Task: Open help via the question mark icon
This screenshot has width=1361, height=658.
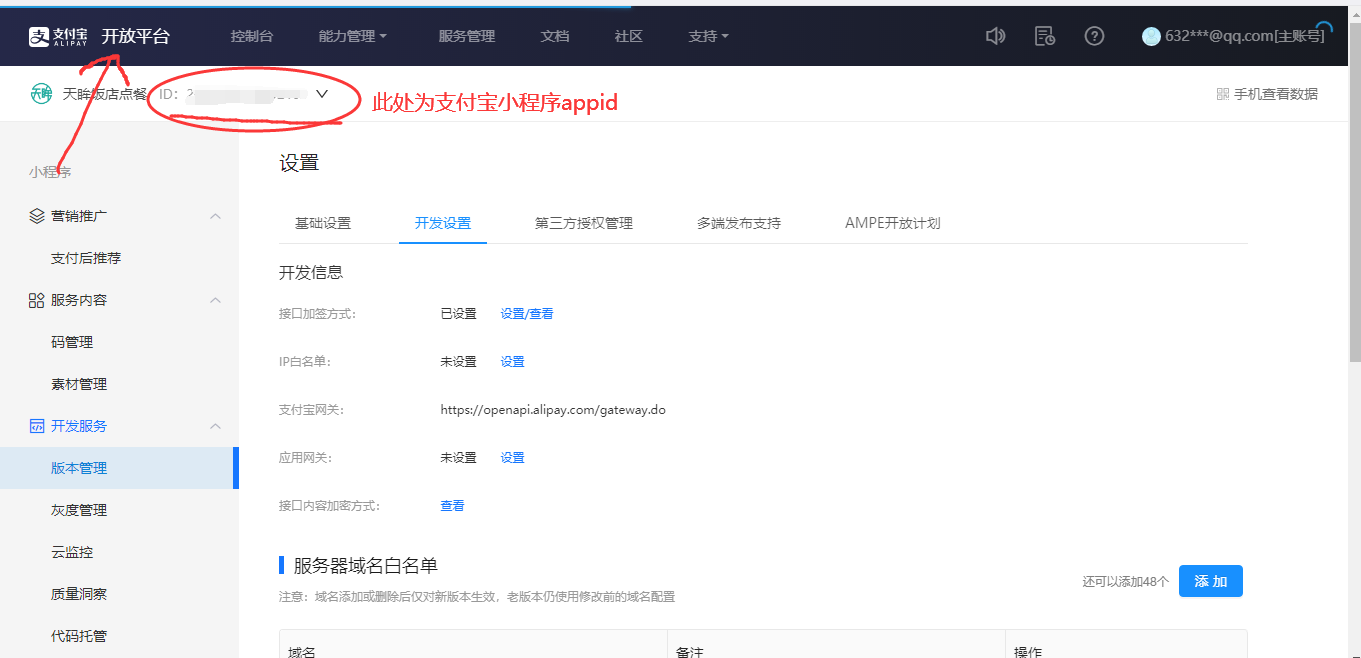Action: 1095,36
